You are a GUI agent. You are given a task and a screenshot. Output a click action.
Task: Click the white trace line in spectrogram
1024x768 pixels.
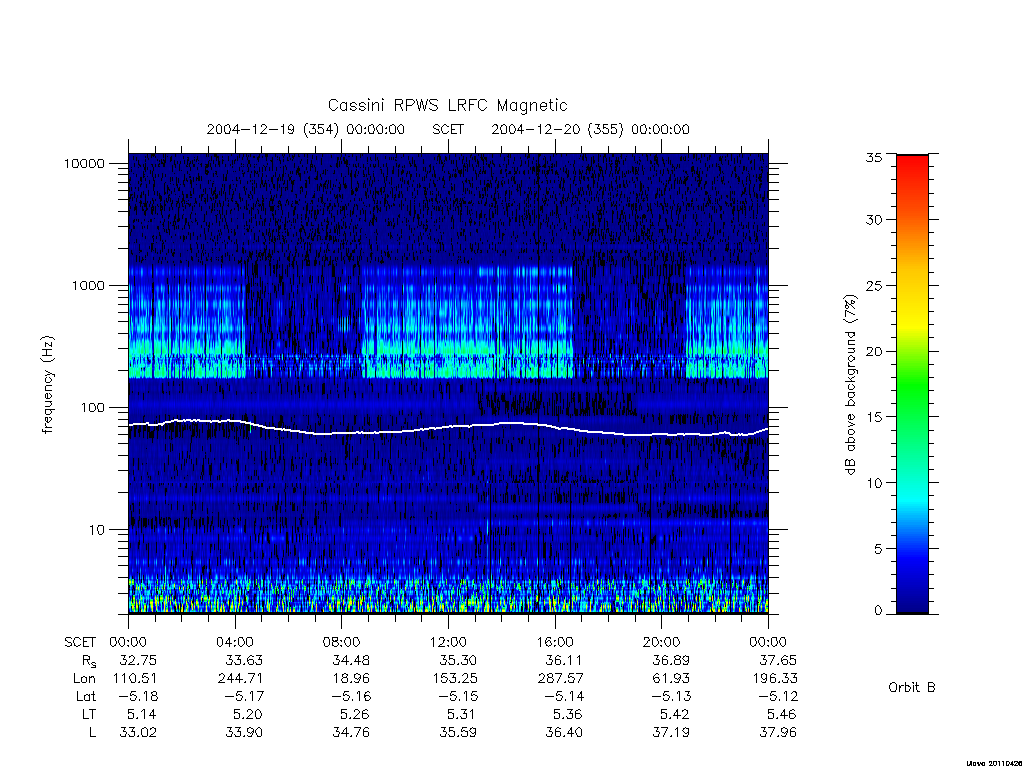[448, 427]
